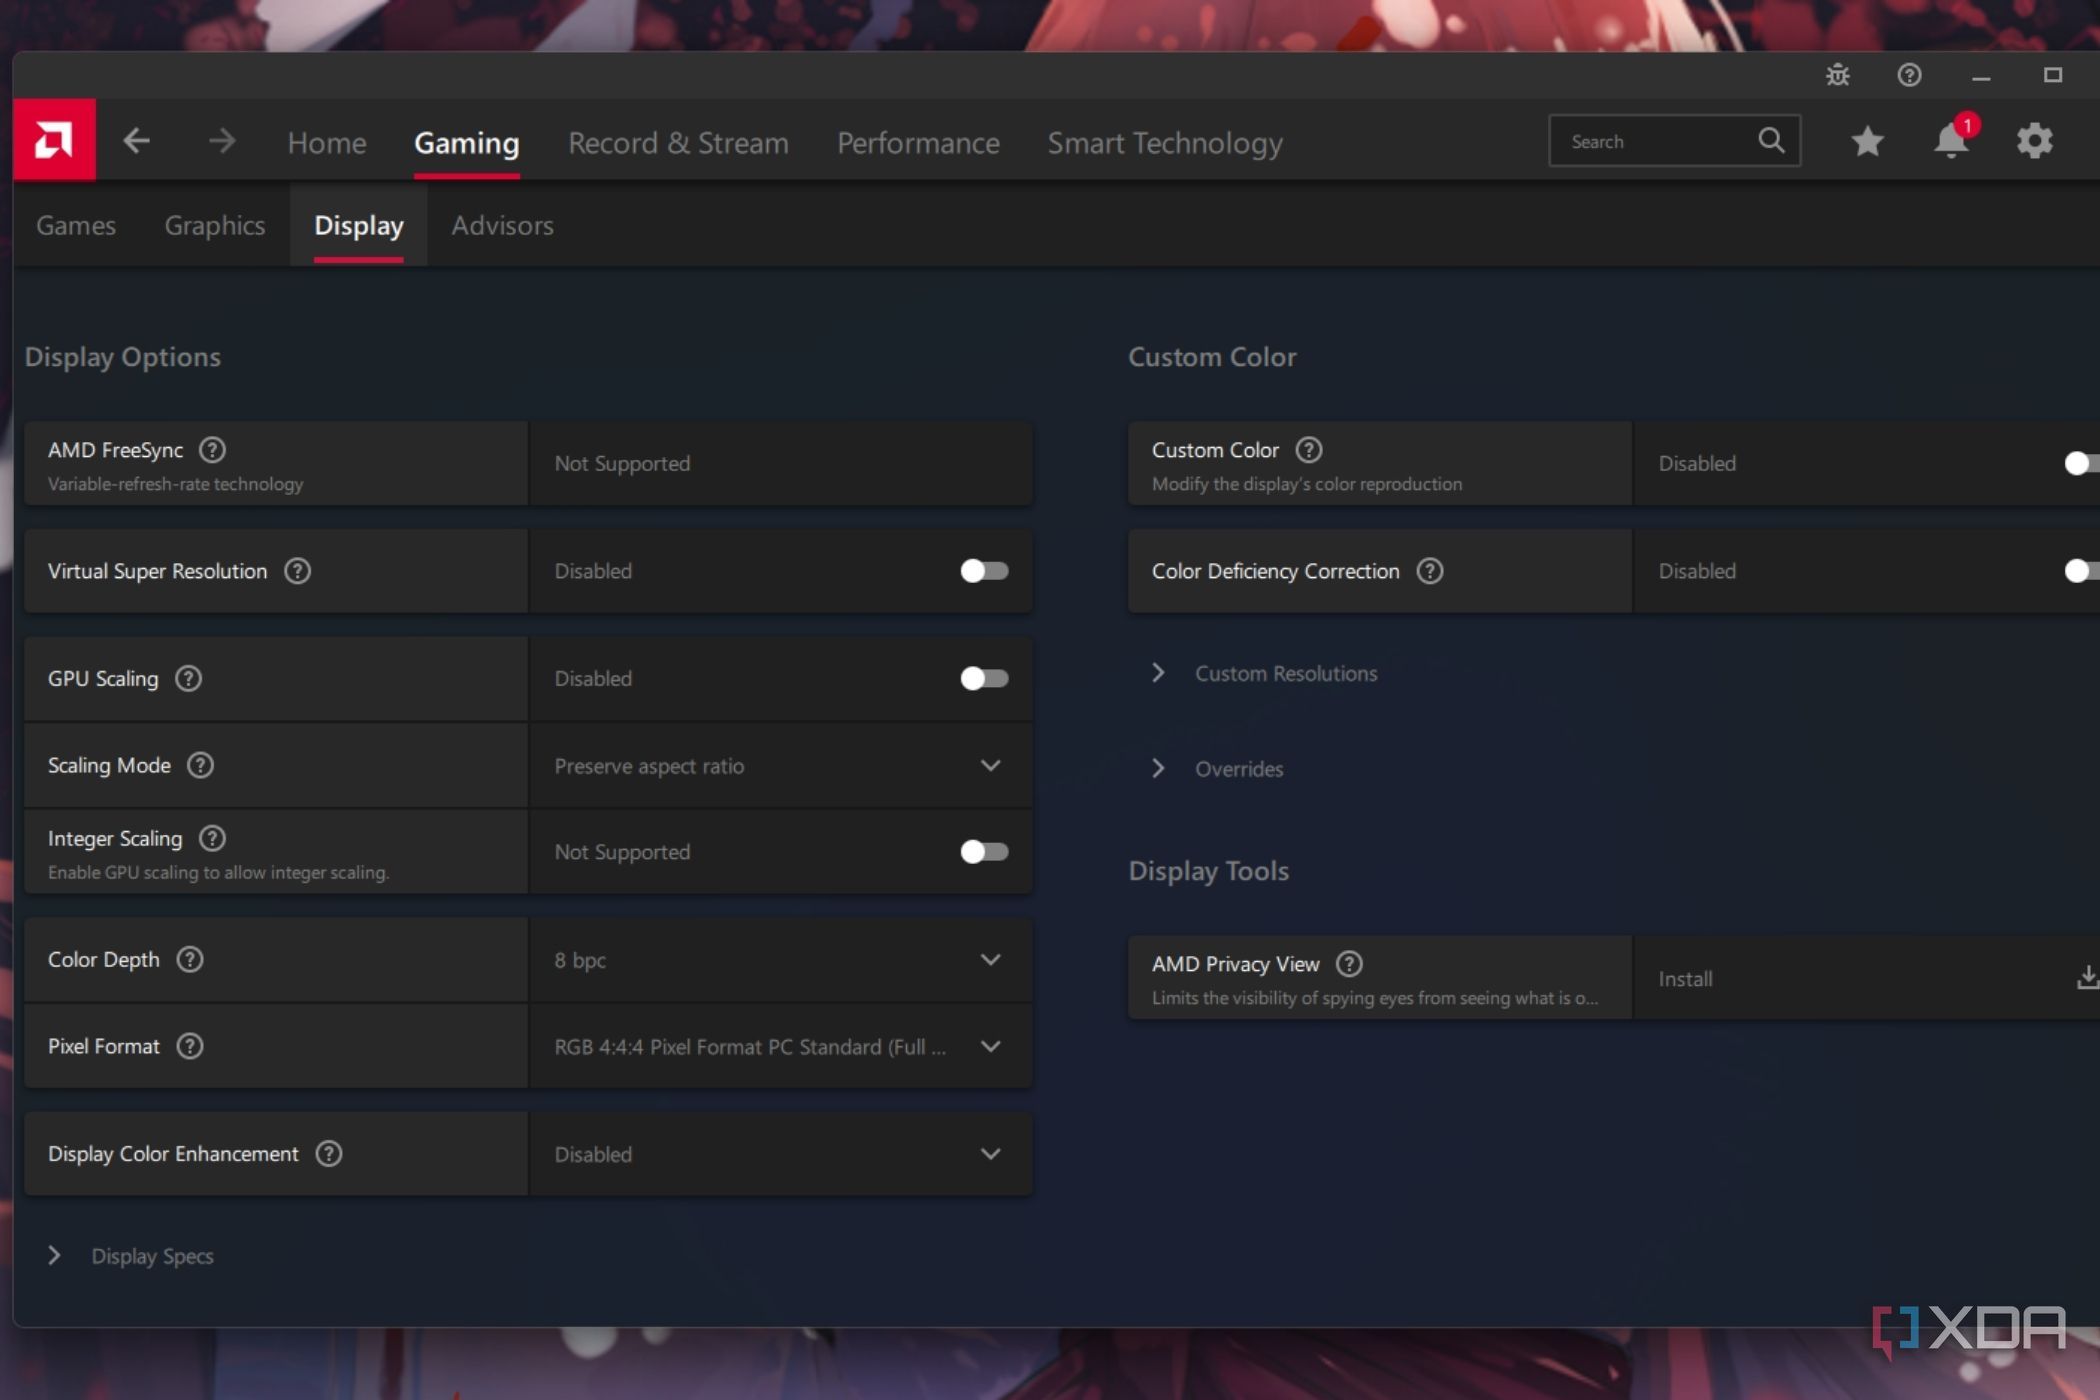Image resolution: width=2100 pixels, height=1400 pixels.
Task: Toggle Virtual Super Resolution switch
Action: click(984, 571)
